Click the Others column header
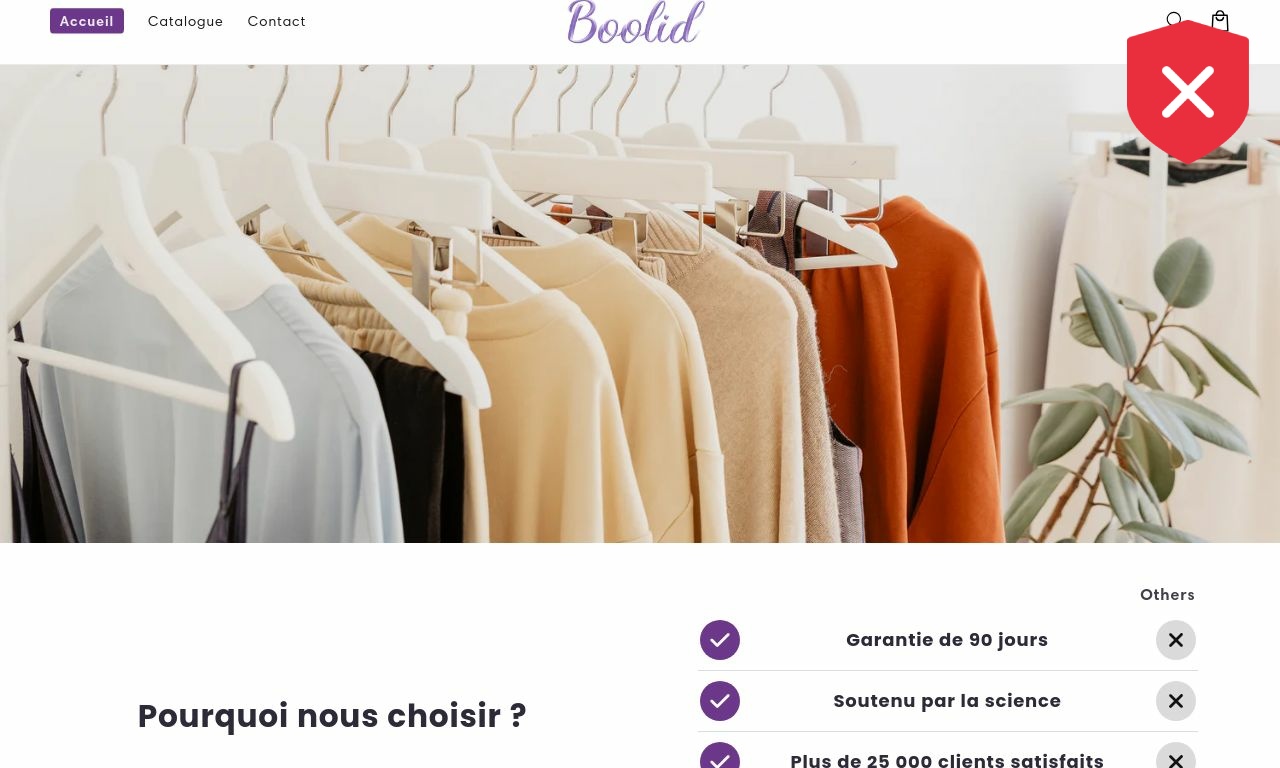Viewport: 1280px width, 768px height. [x=1167, y=594]
